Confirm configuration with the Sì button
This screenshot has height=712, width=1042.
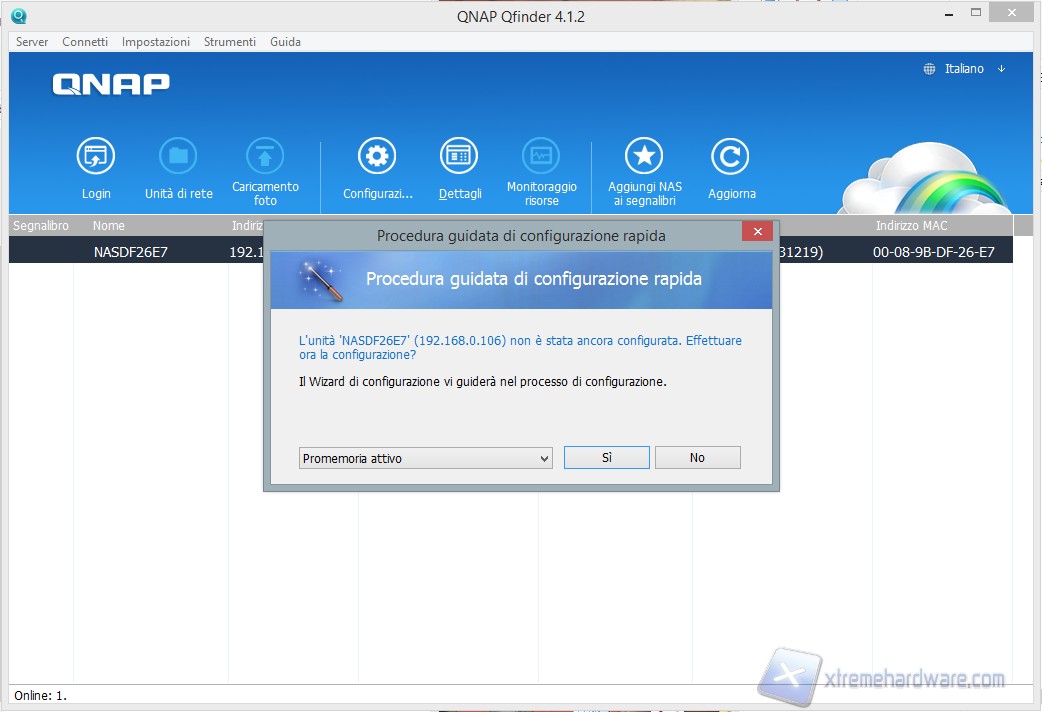(x=606, y=458)
